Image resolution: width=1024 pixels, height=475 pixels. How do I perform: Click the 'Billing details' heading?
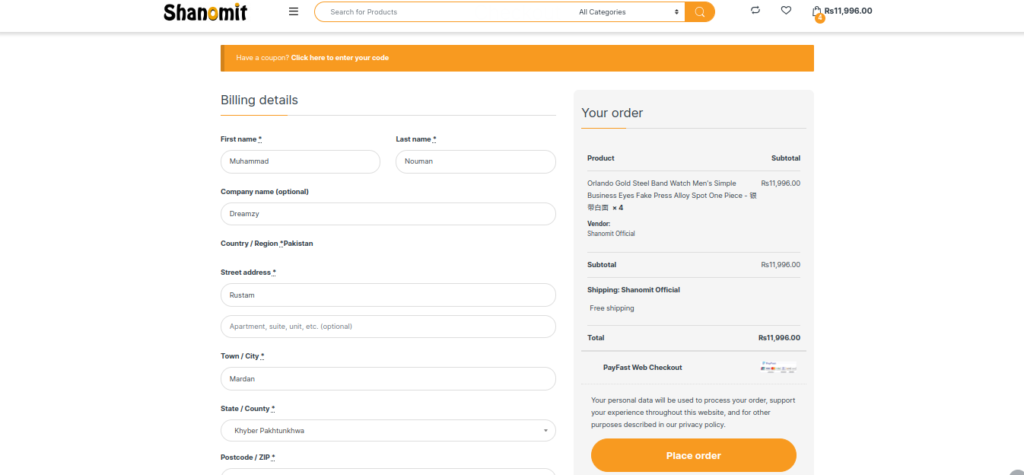tap(259, 100)
